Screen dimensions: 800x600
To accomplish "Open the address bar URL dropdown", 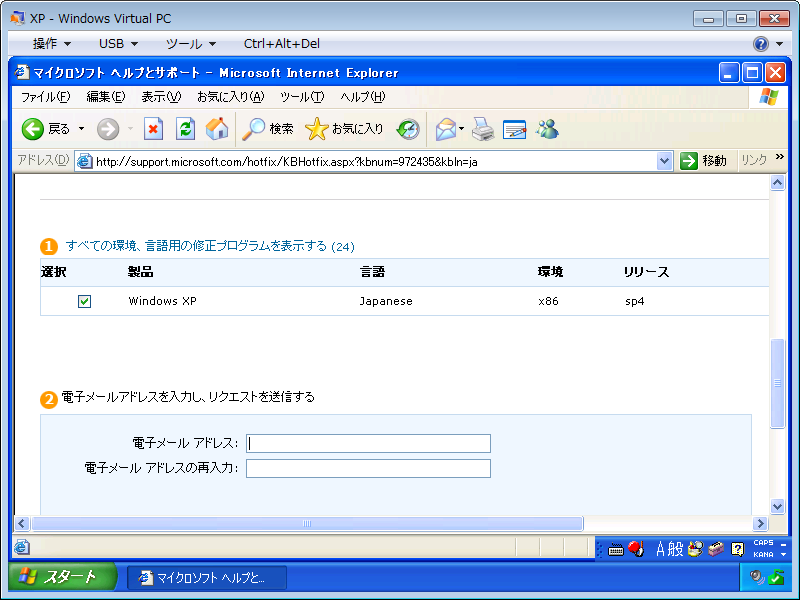I will tap(664, 161).
